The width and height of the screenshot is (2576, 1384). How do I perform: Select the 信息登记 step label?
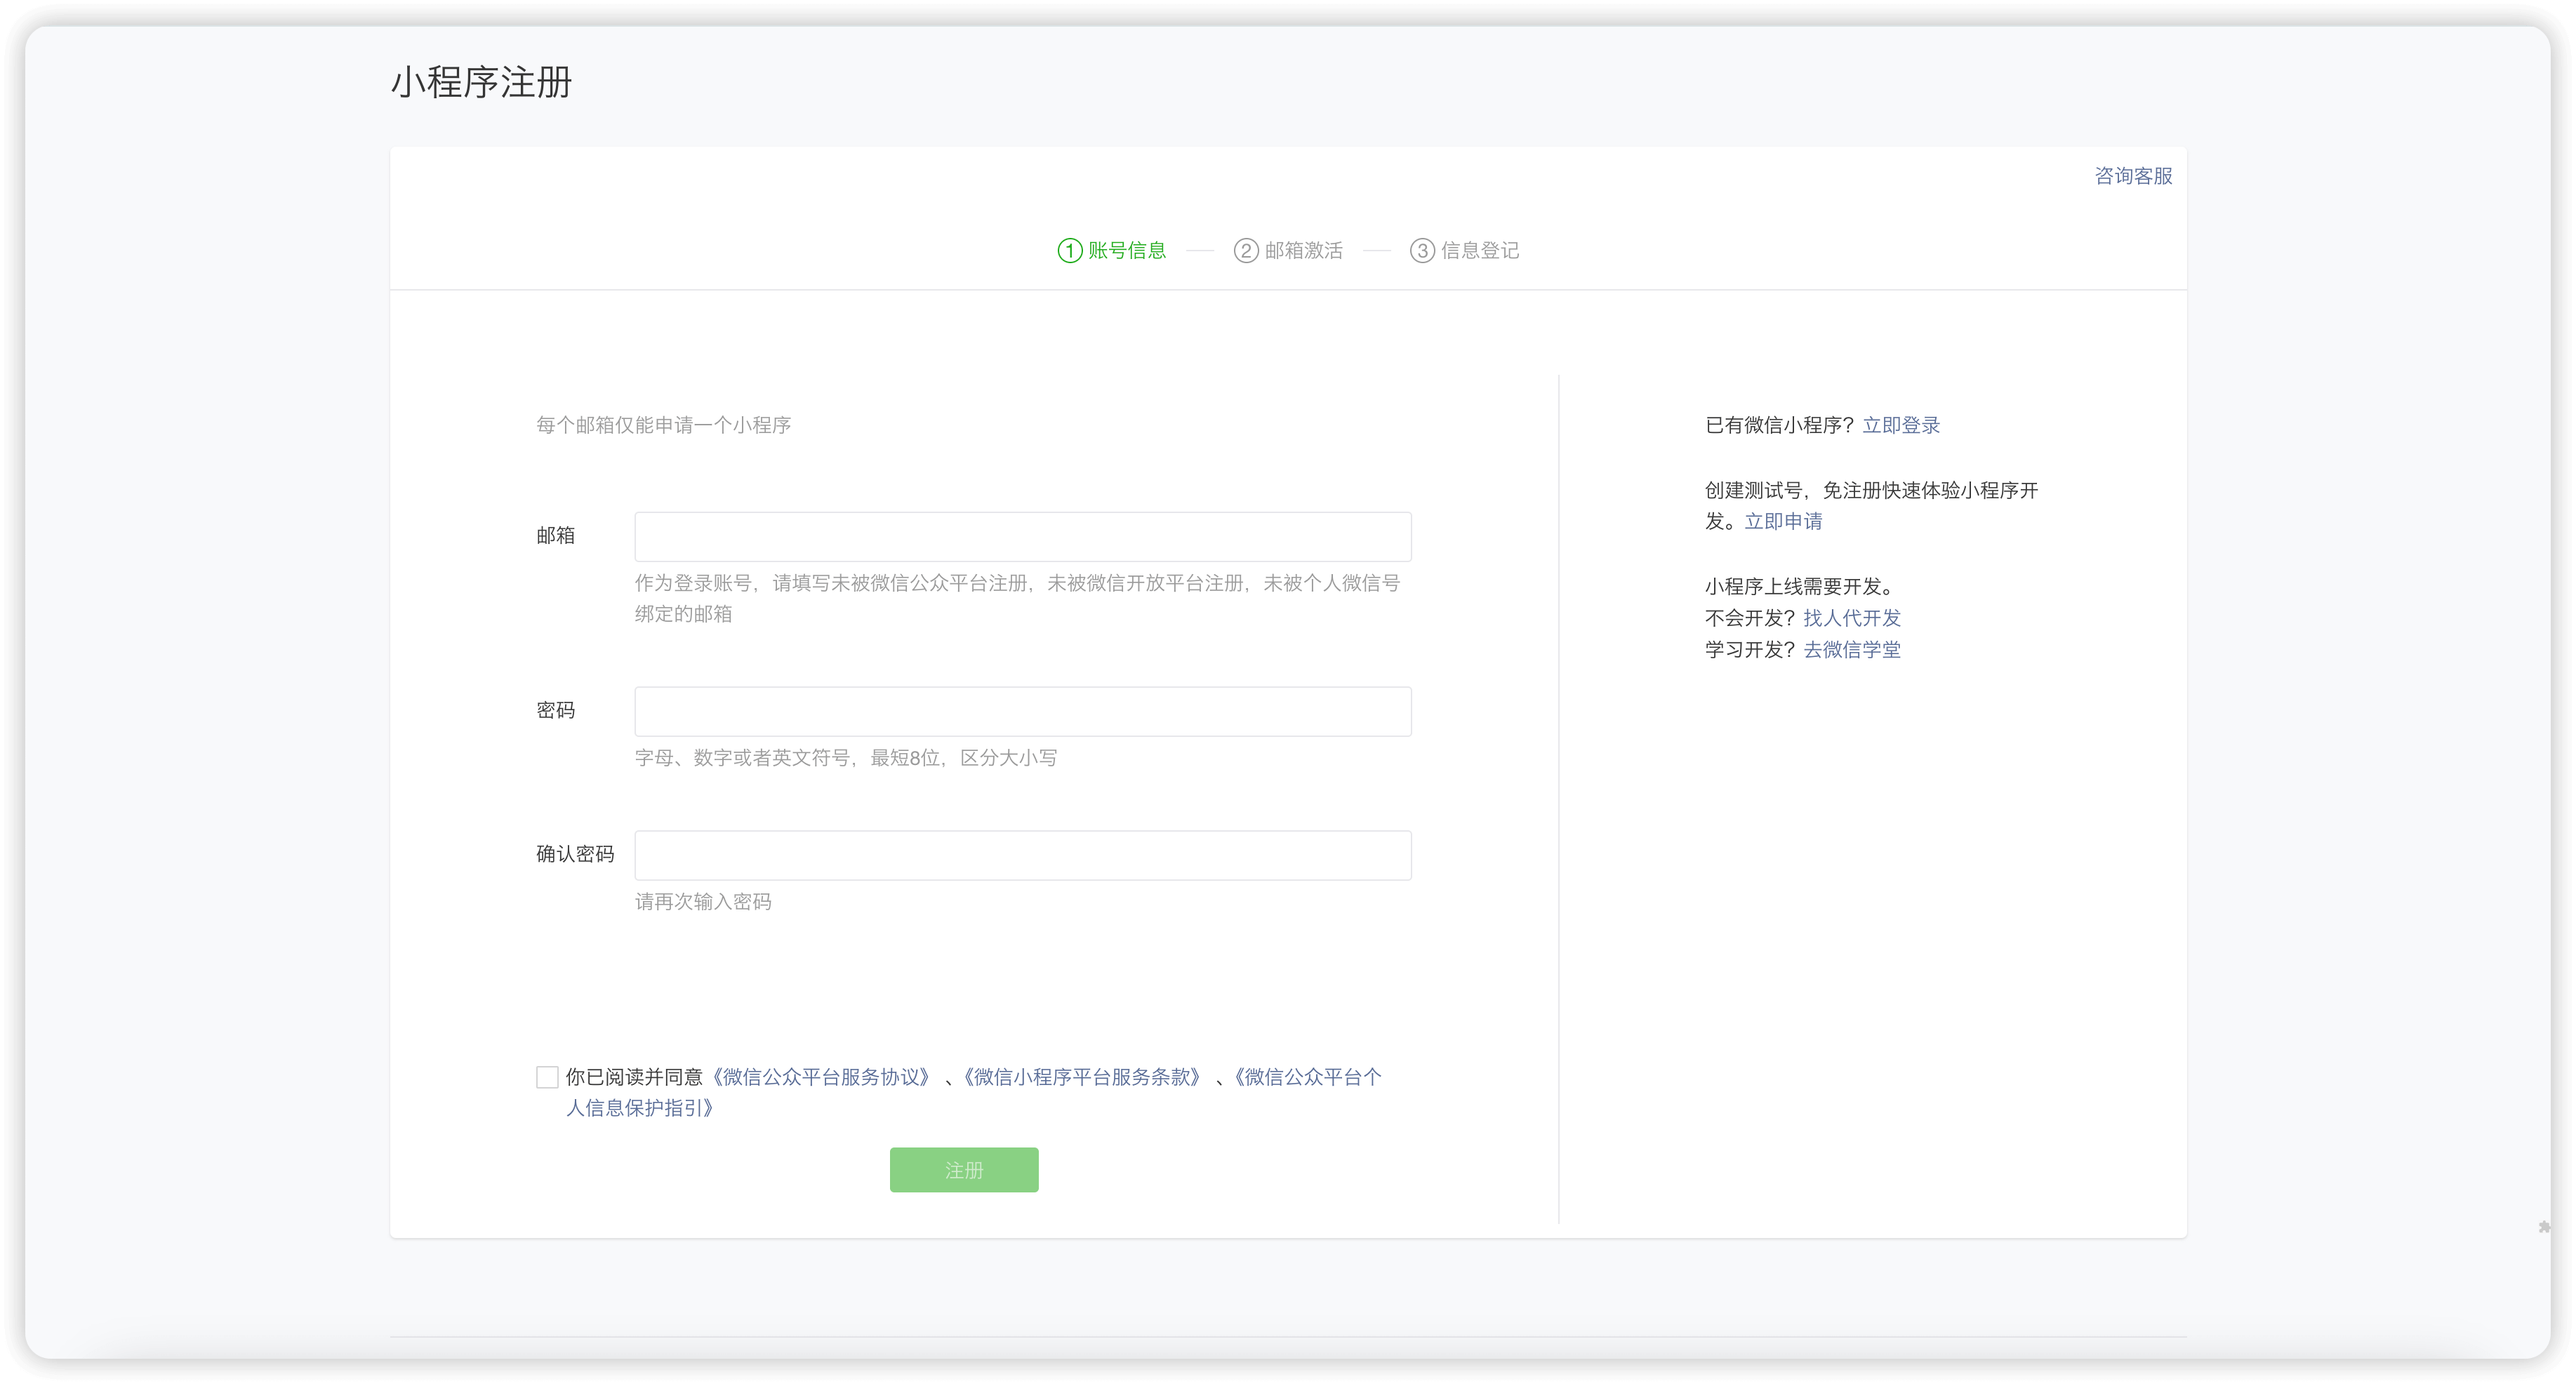point(1479,250)
